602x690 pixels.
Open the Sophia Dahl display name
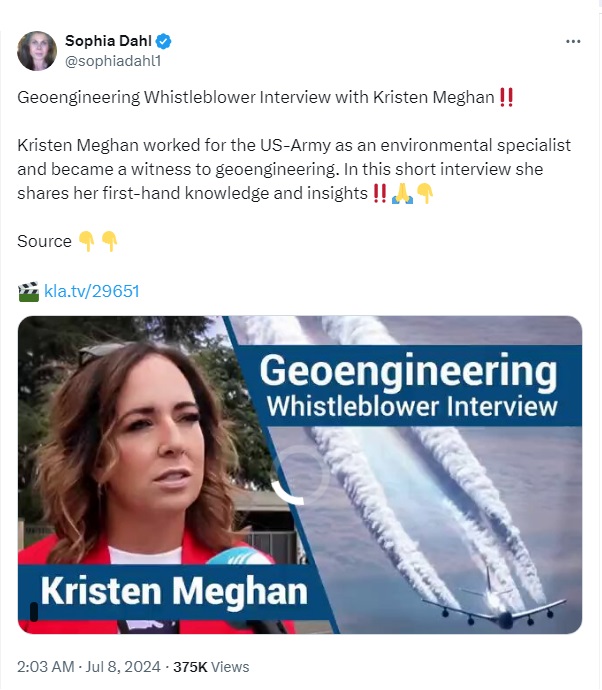point(108,41)
